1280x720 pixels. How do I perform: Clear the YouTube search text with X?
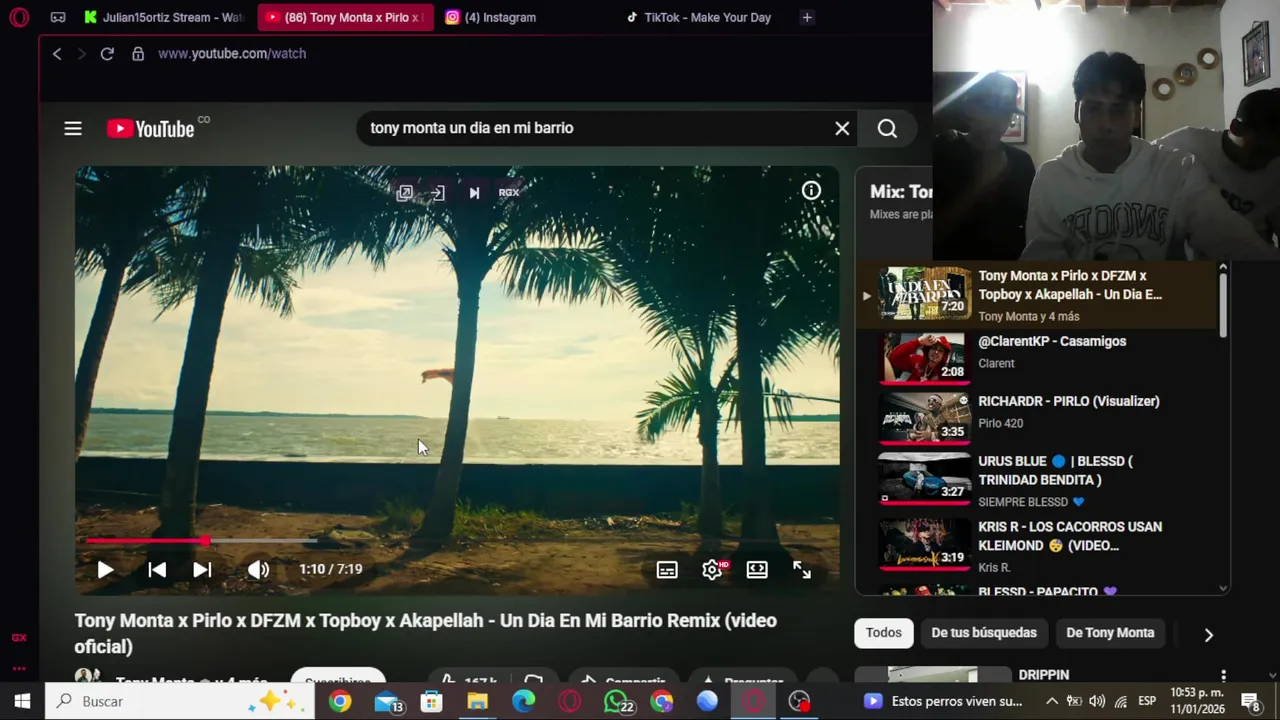842,128
